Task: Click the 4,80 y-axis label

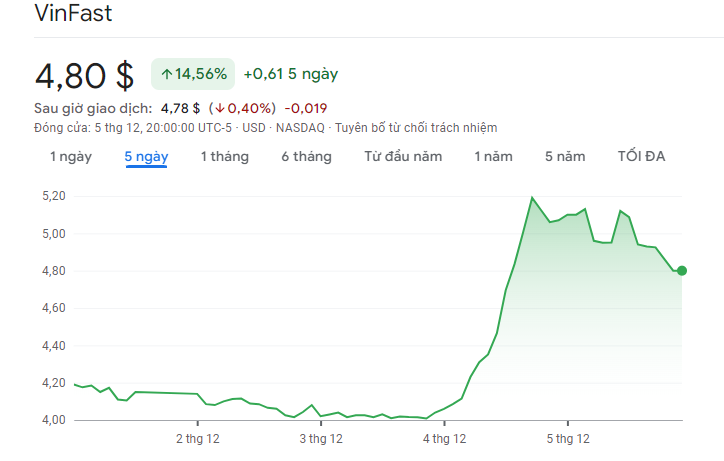Action: click(x=54, y=271)
